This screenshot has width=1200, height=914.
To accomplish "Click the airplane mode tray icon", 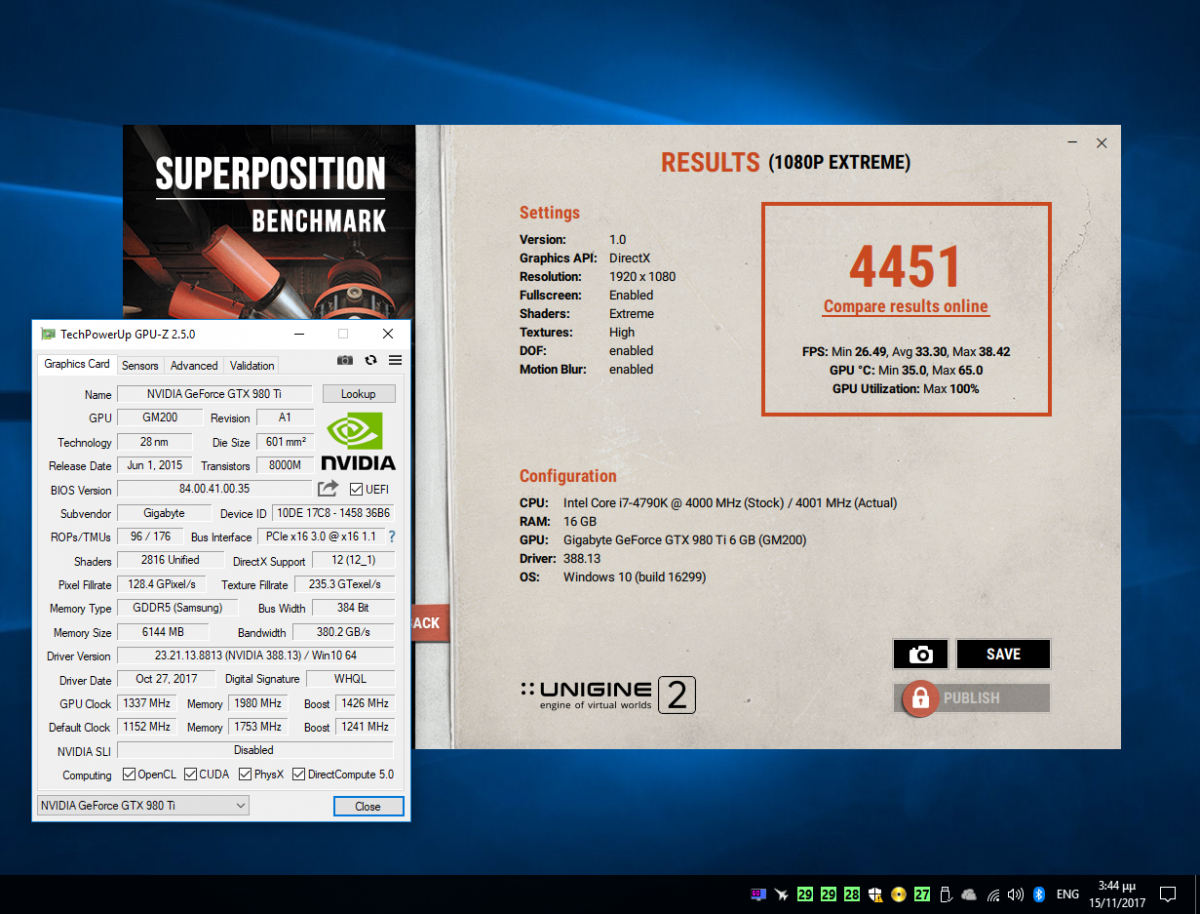I will pos(781,894).
